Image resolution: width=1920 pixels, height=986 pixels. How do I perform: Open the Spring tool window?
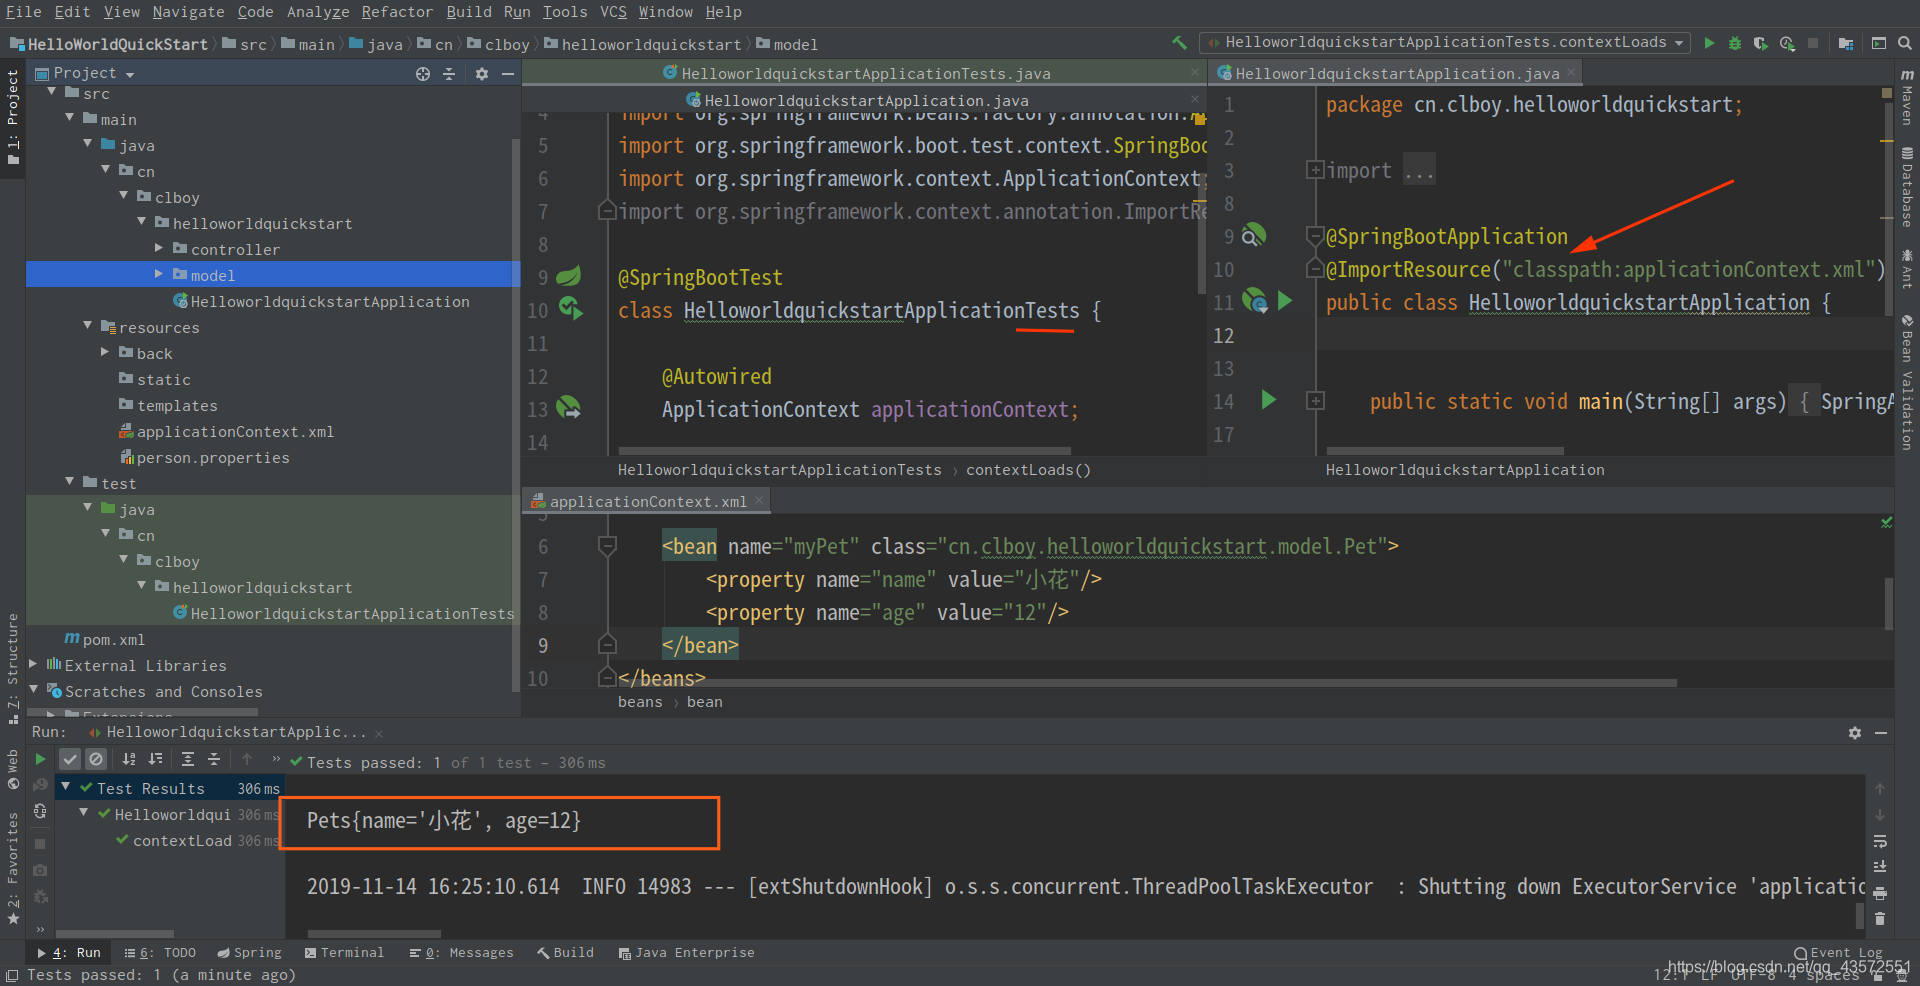(249, 953)
